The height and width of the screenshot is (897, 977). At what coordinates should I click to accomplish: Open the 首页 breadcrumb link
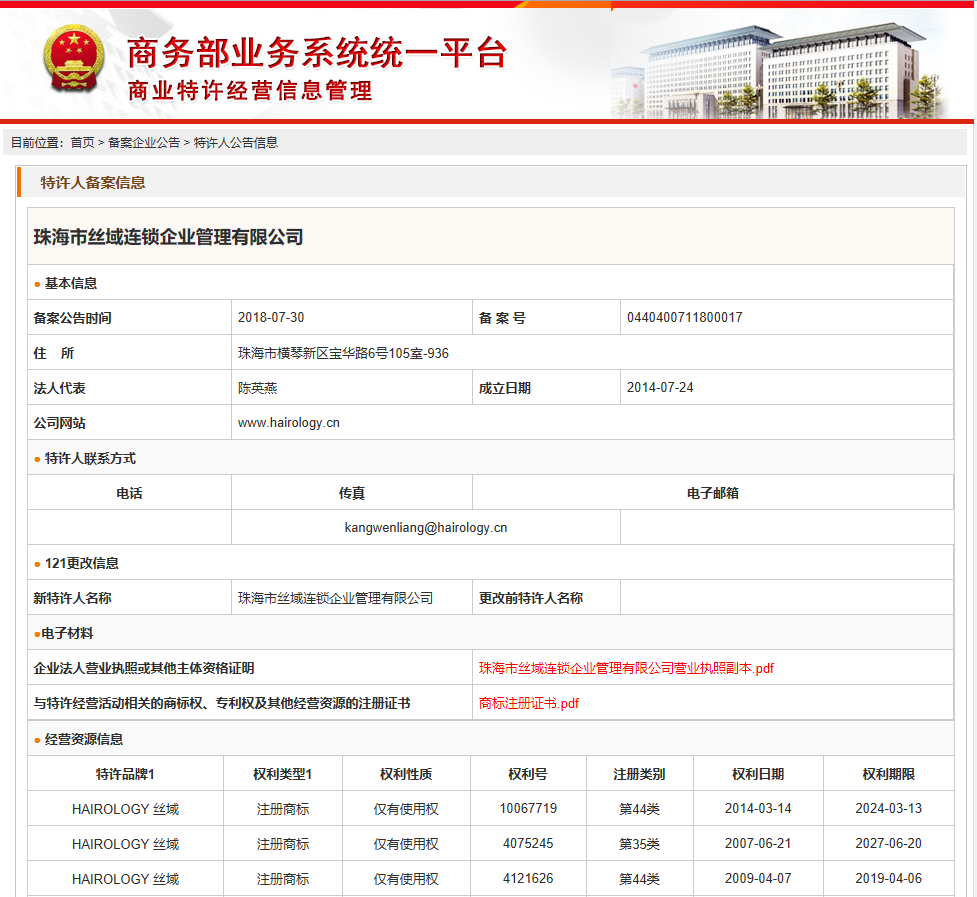pos(82,143)
